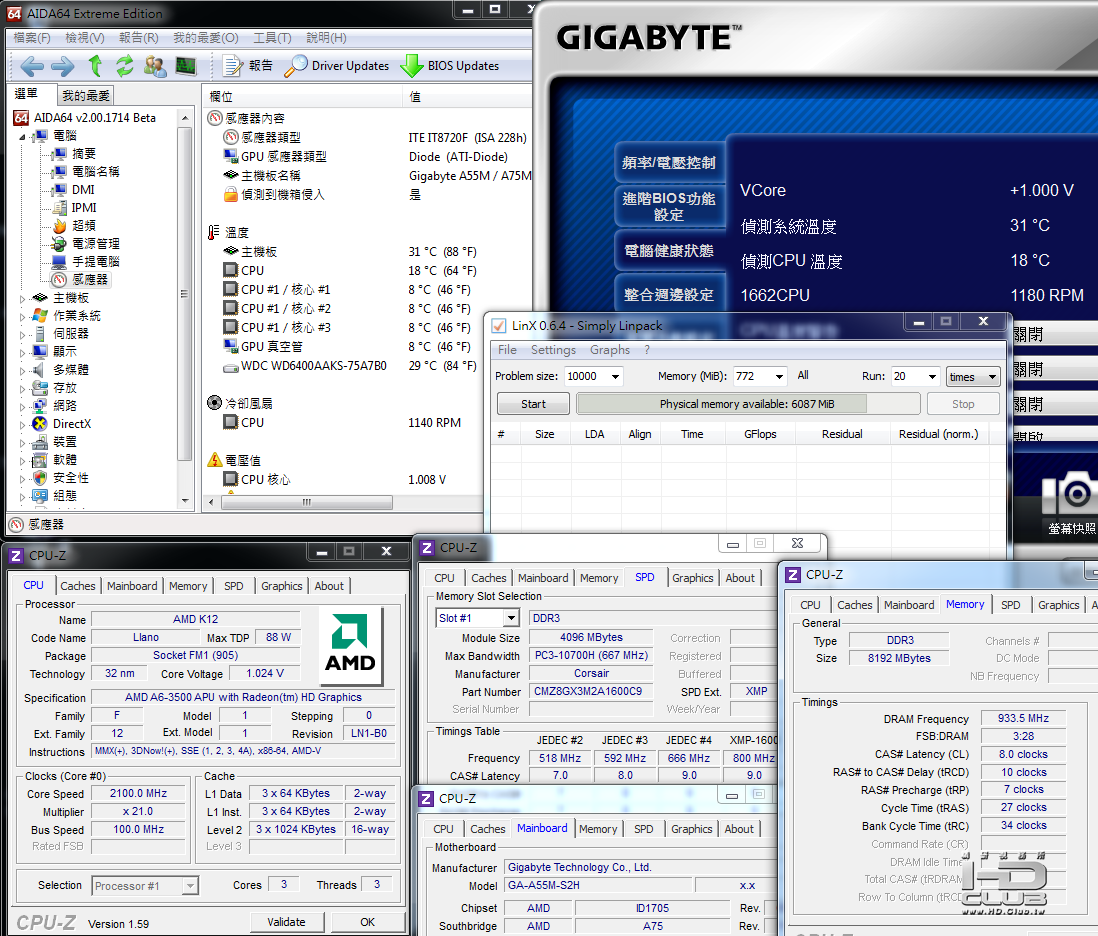Open the LinX Graphs menu

click(610, 350)
